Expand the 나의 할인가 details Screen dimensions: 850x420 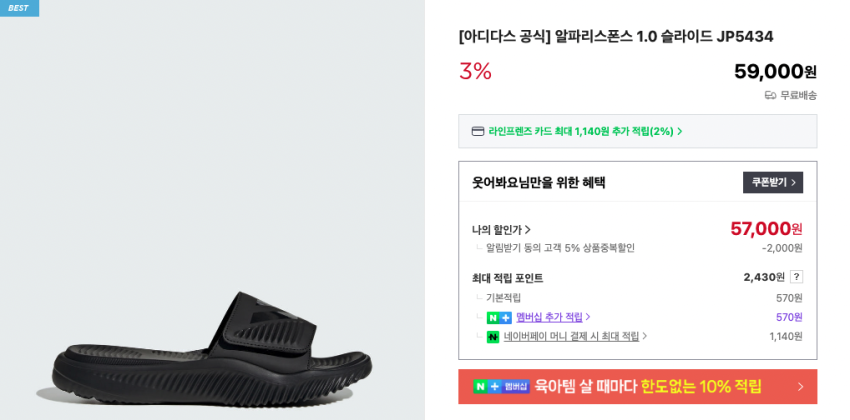tap(528, 230)
